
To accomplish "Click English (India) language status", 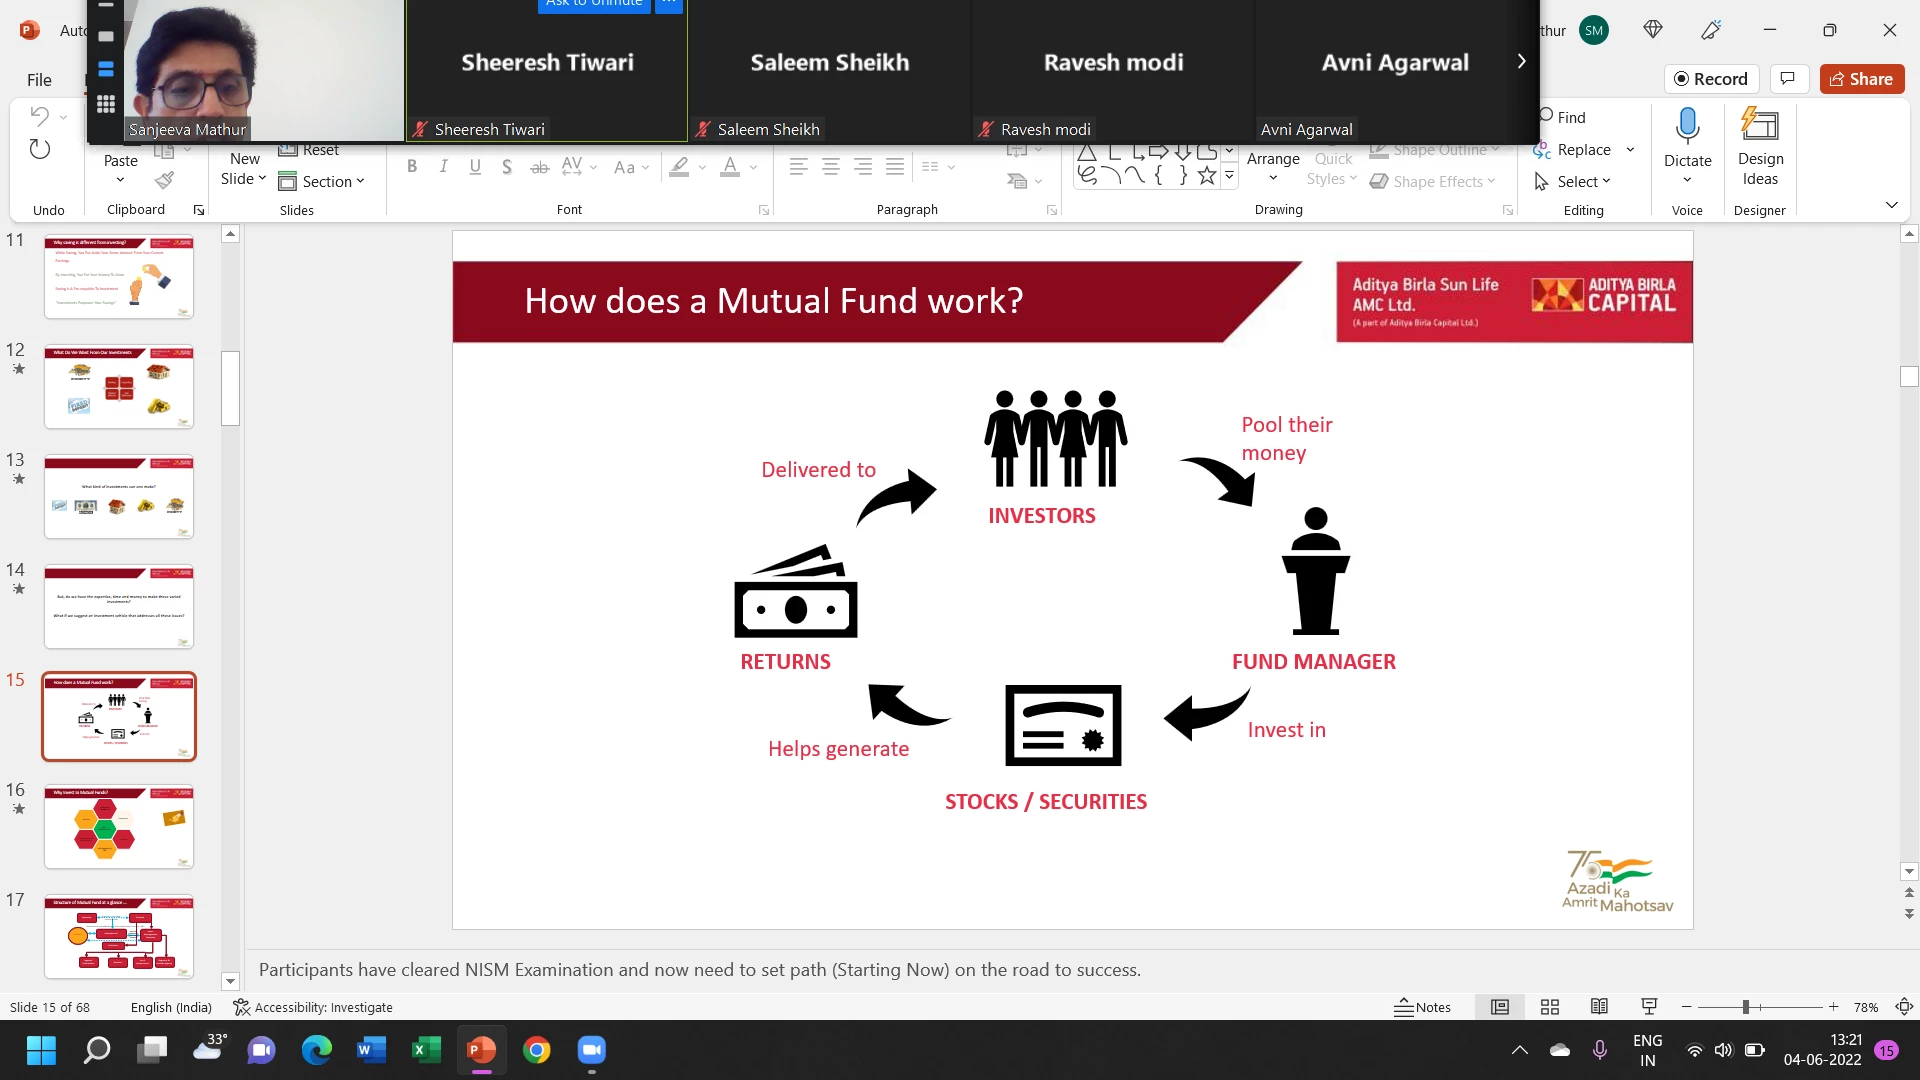I will pos(171,1007).
